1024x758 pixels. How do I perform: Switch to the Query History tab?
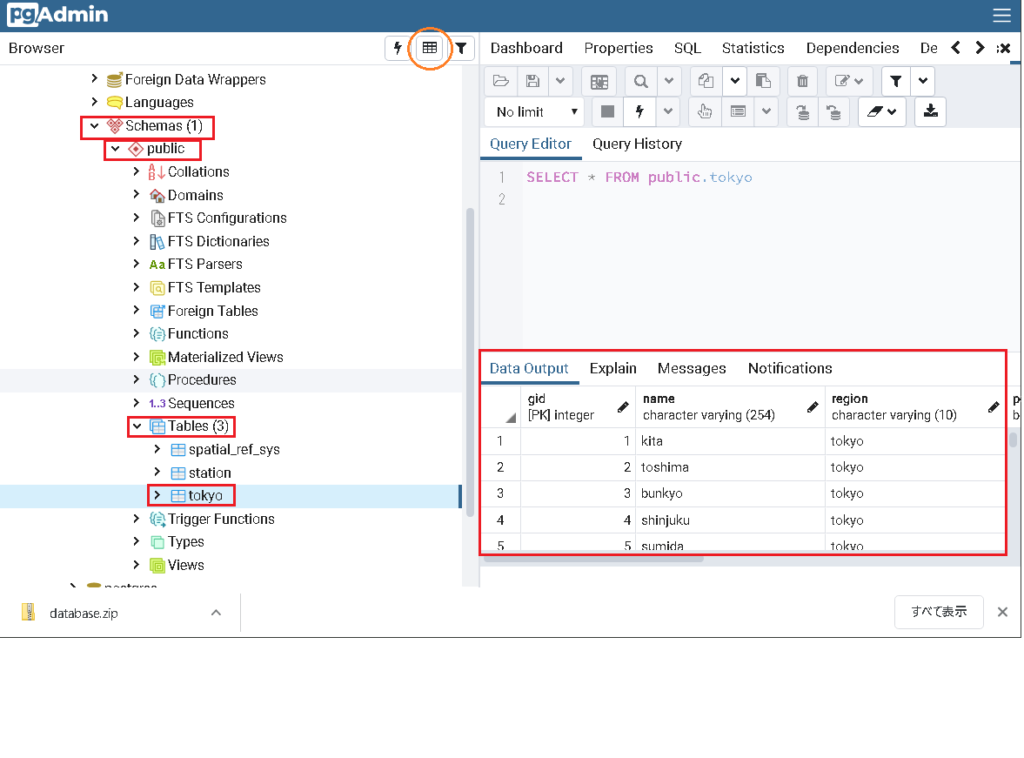pyautogui.click(x=636, y=144)
